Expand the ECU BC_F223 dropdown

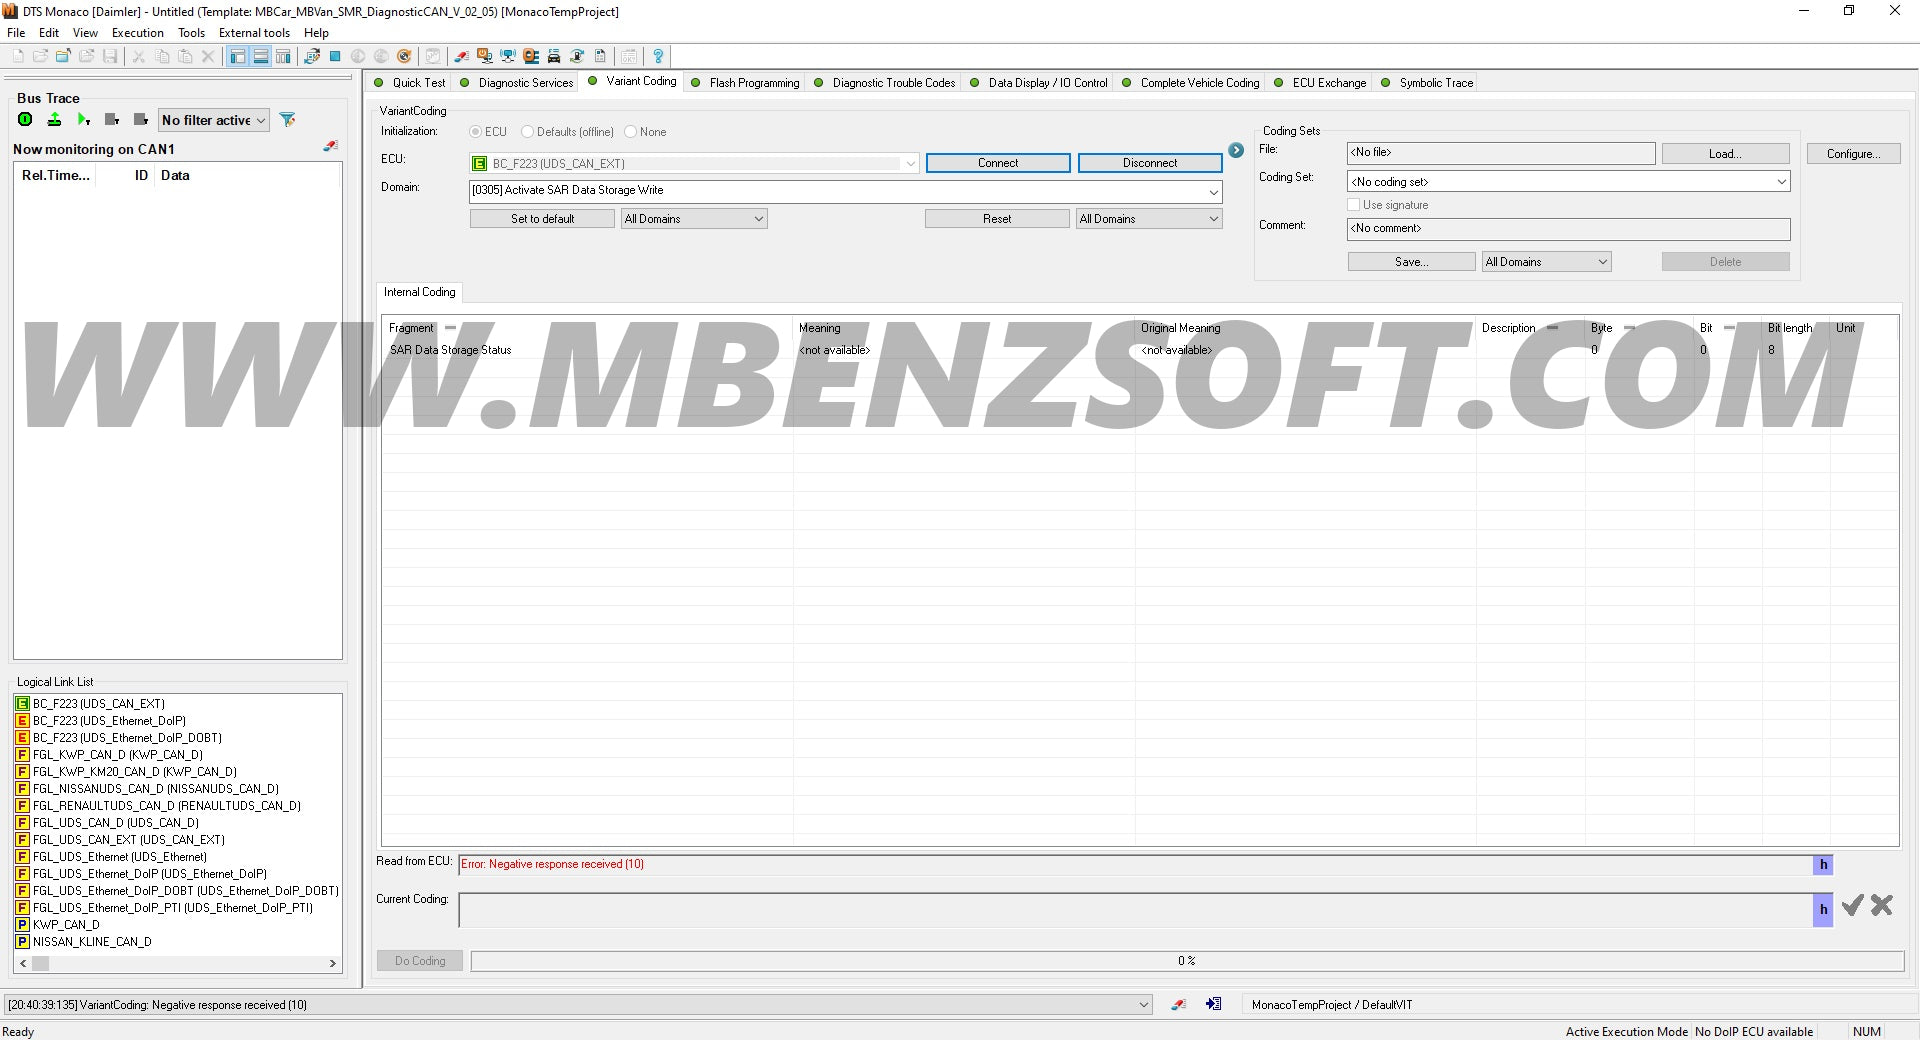coord(910,164)
